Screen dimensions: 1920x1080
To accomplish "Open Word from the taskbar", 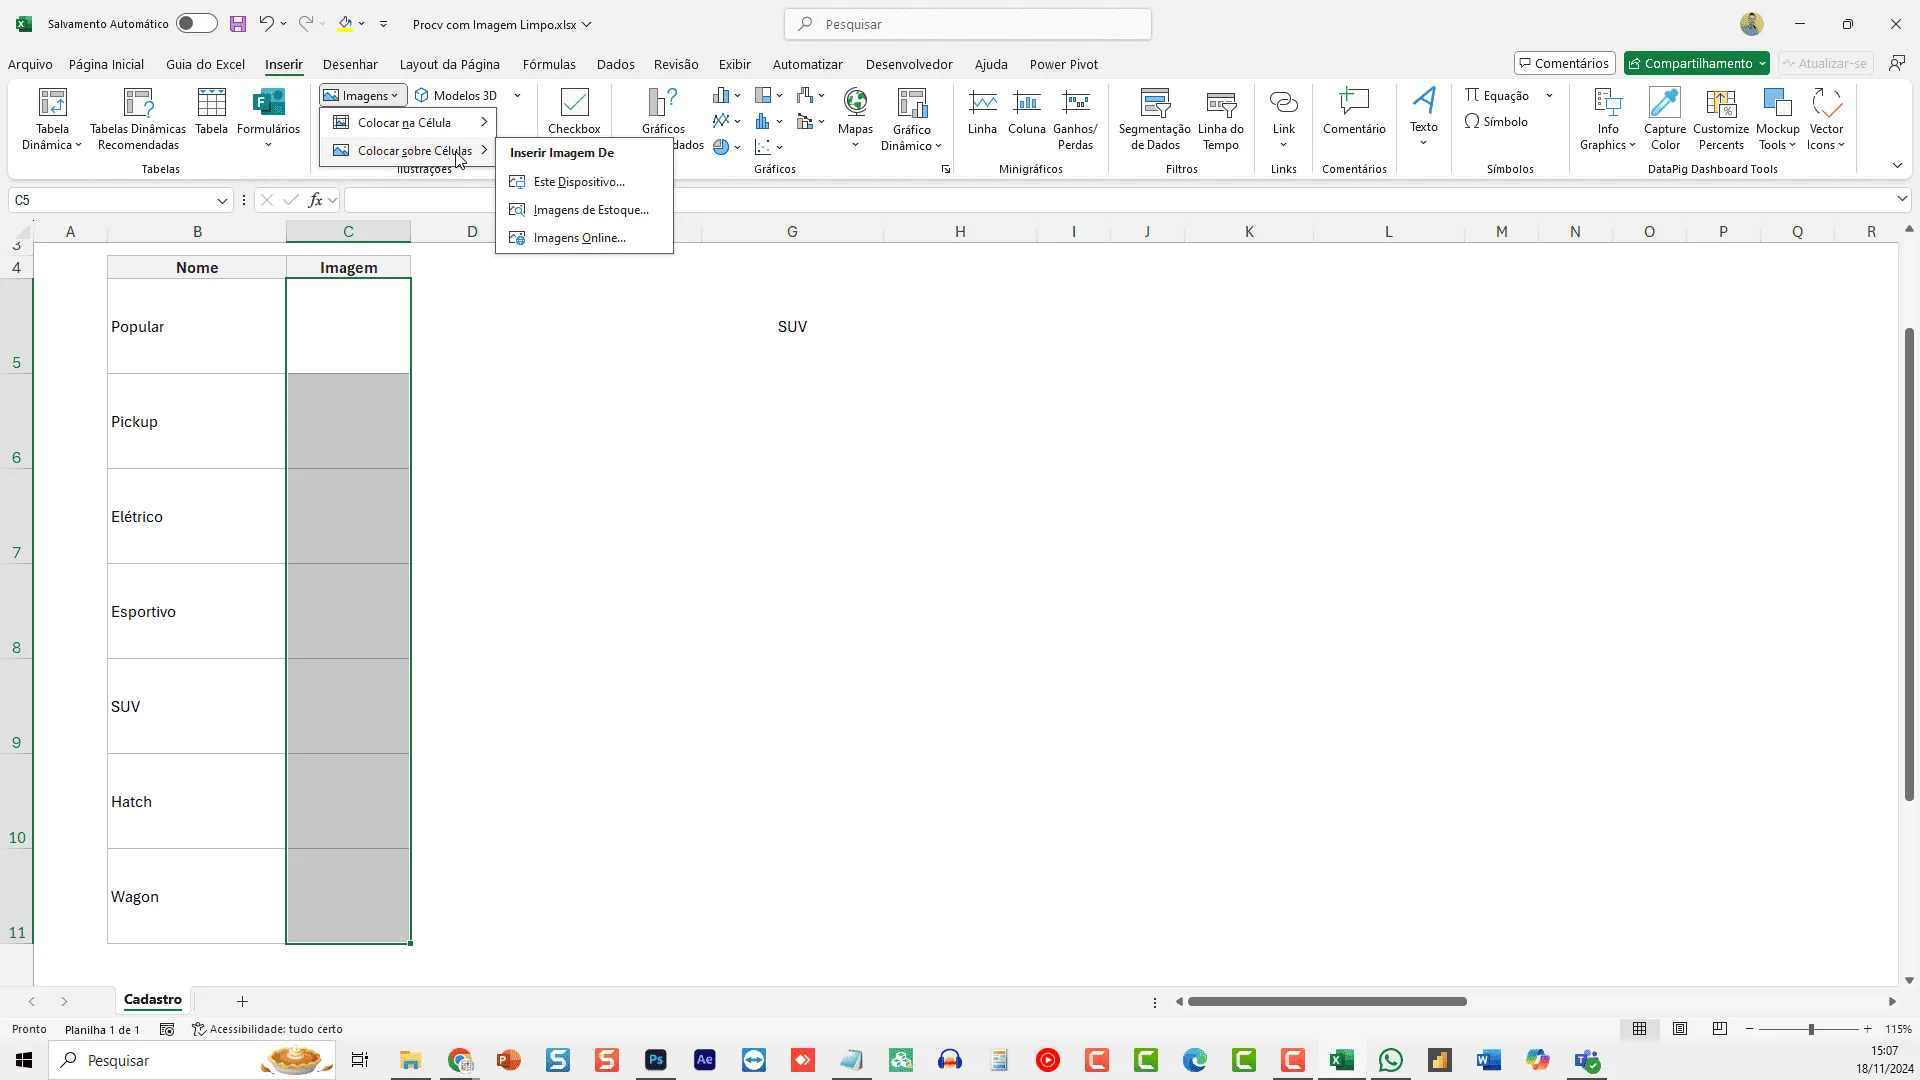I will click(x=1489, y=1060).
